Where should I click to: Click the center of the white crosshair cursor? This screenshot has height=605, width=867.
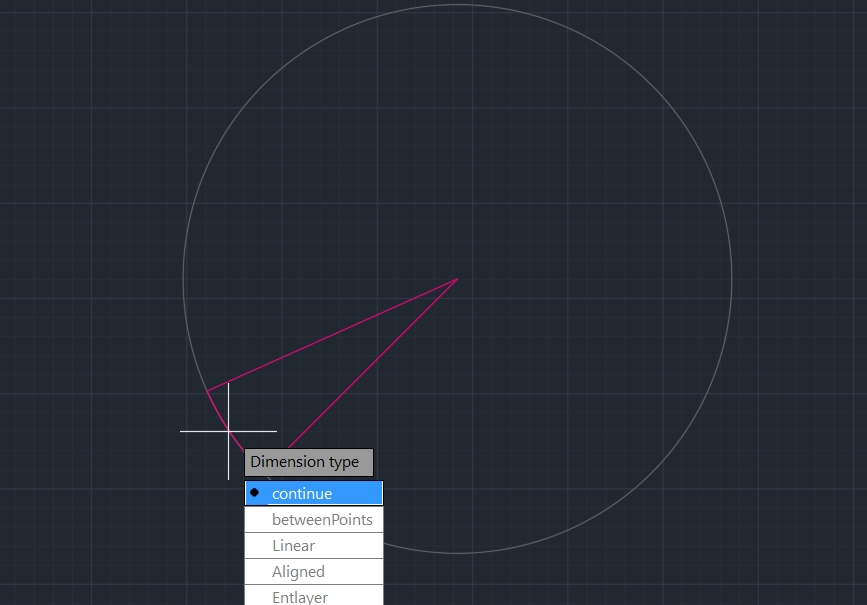[x=228, y=431]
